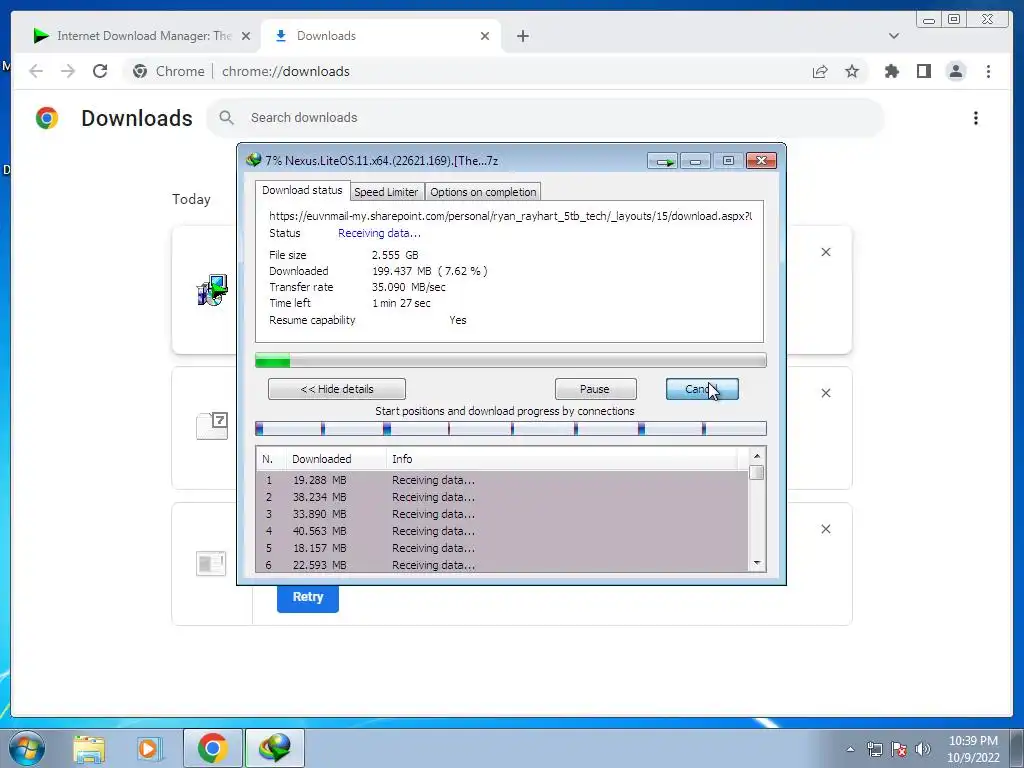Select connection row 1 with 19.288 MB
Viewport: 1024px width, 768px height.
pyautogui.click(x=502, y=480)
